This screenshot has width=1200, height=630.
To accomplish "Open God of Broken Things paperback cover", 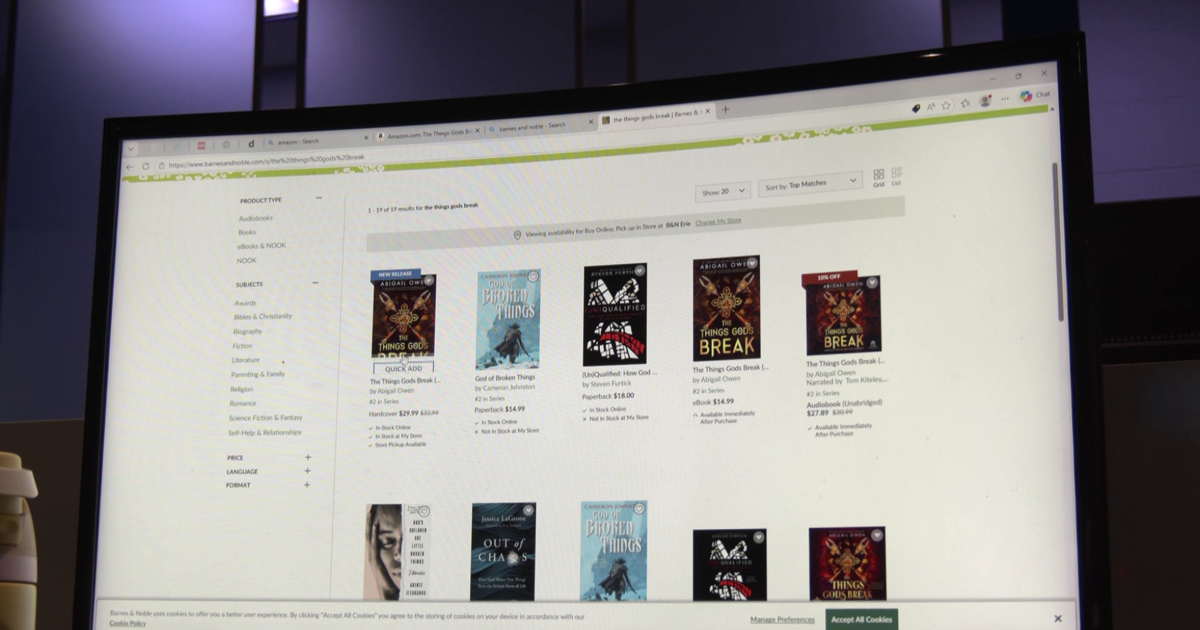I will (507, 319).
